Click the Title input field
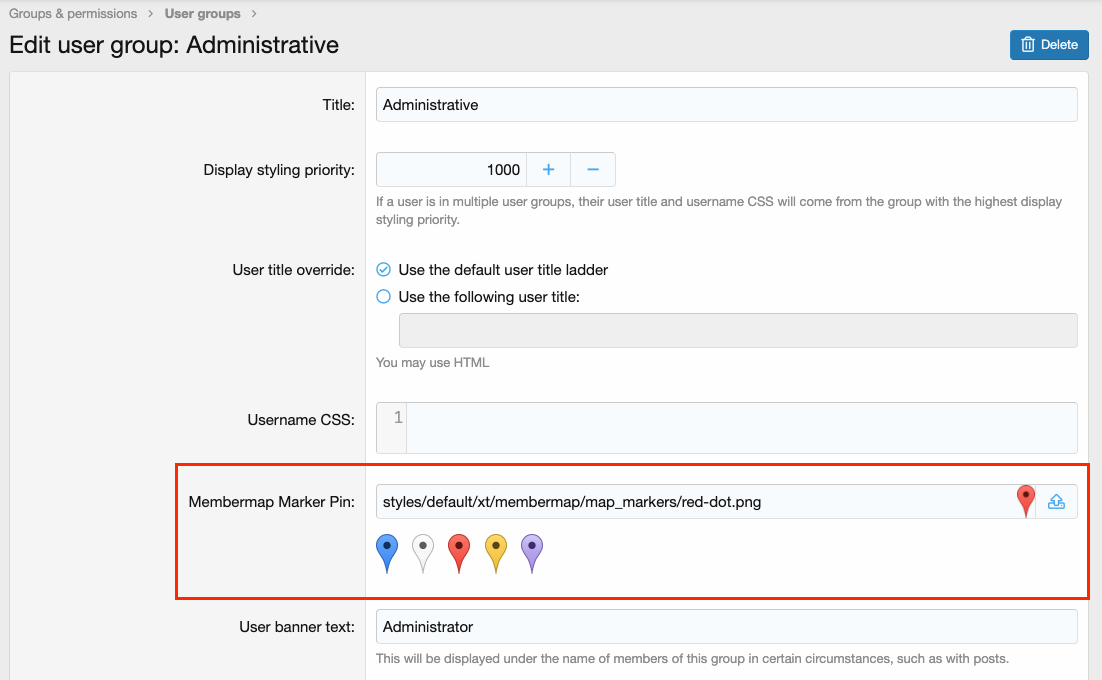Viewport: 1102px width, 680px height. click(726, 105)
